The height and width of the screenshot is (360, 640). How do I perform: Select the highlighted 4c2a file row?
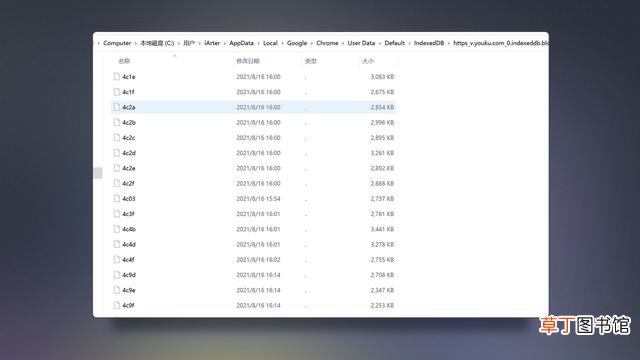(x=253, y=107)
